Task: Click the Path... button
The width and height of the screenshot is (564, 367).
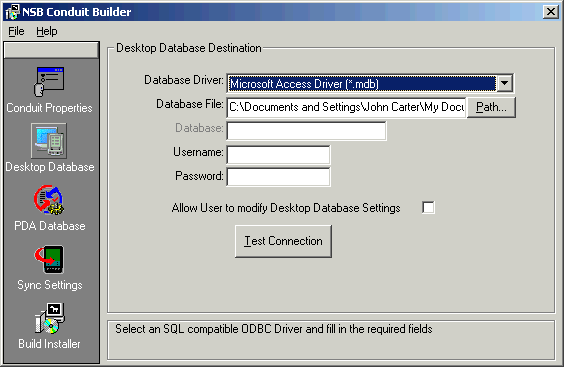Action: 491,107
